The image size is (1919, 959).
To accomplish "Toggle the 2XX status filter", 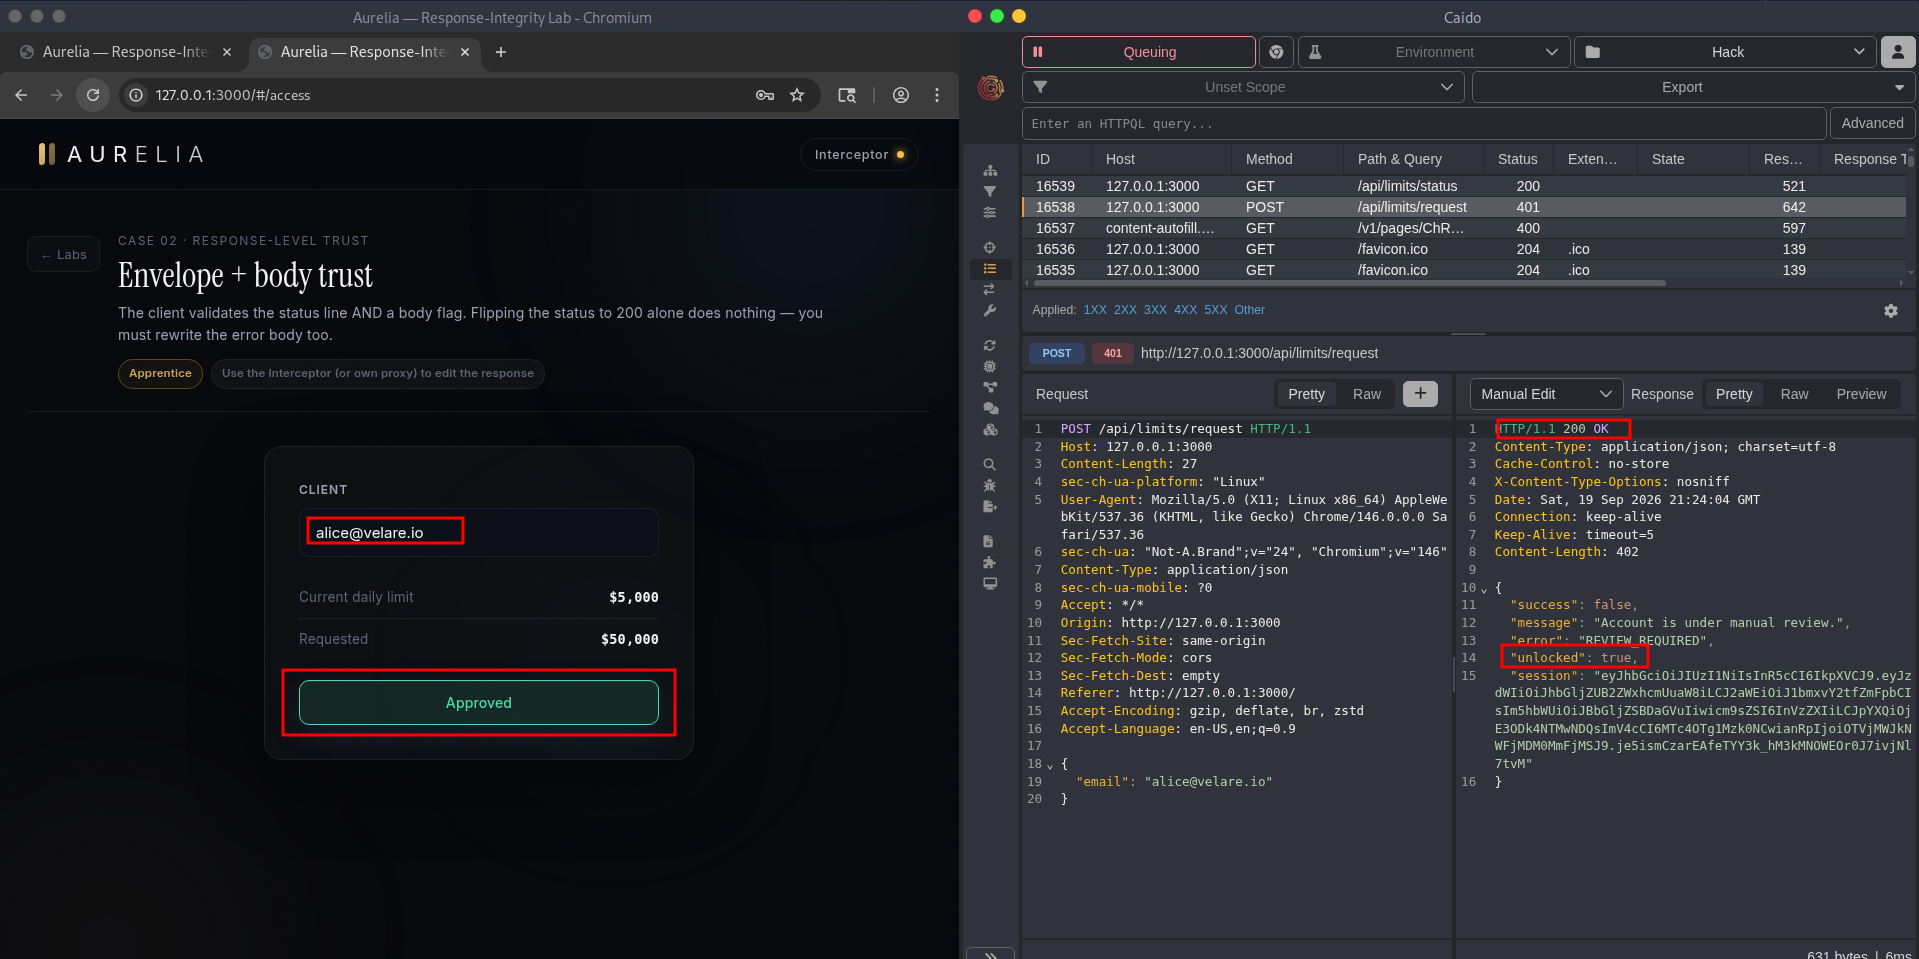I will pyautogui.click(x=1125, y=310).
